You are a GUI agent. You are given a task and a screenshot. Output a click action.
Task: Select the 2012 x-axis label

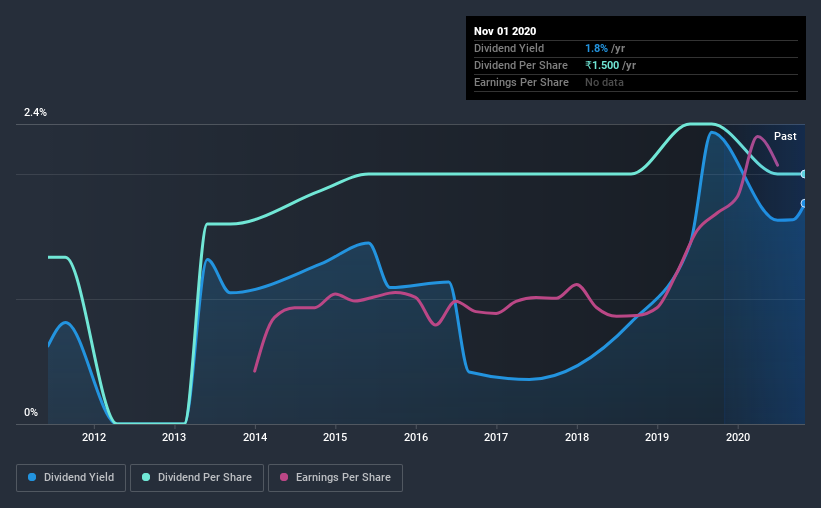click(x=94, y=437)
